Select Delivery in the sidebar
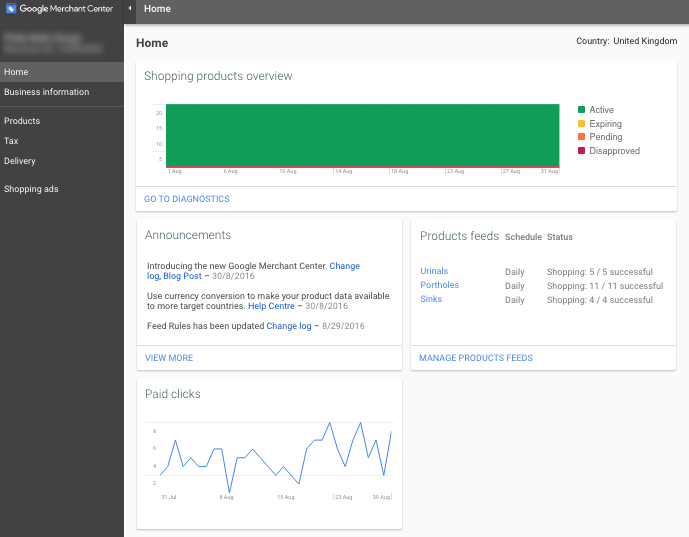This screenshot has width=689, height=537. tap(20, 161)
